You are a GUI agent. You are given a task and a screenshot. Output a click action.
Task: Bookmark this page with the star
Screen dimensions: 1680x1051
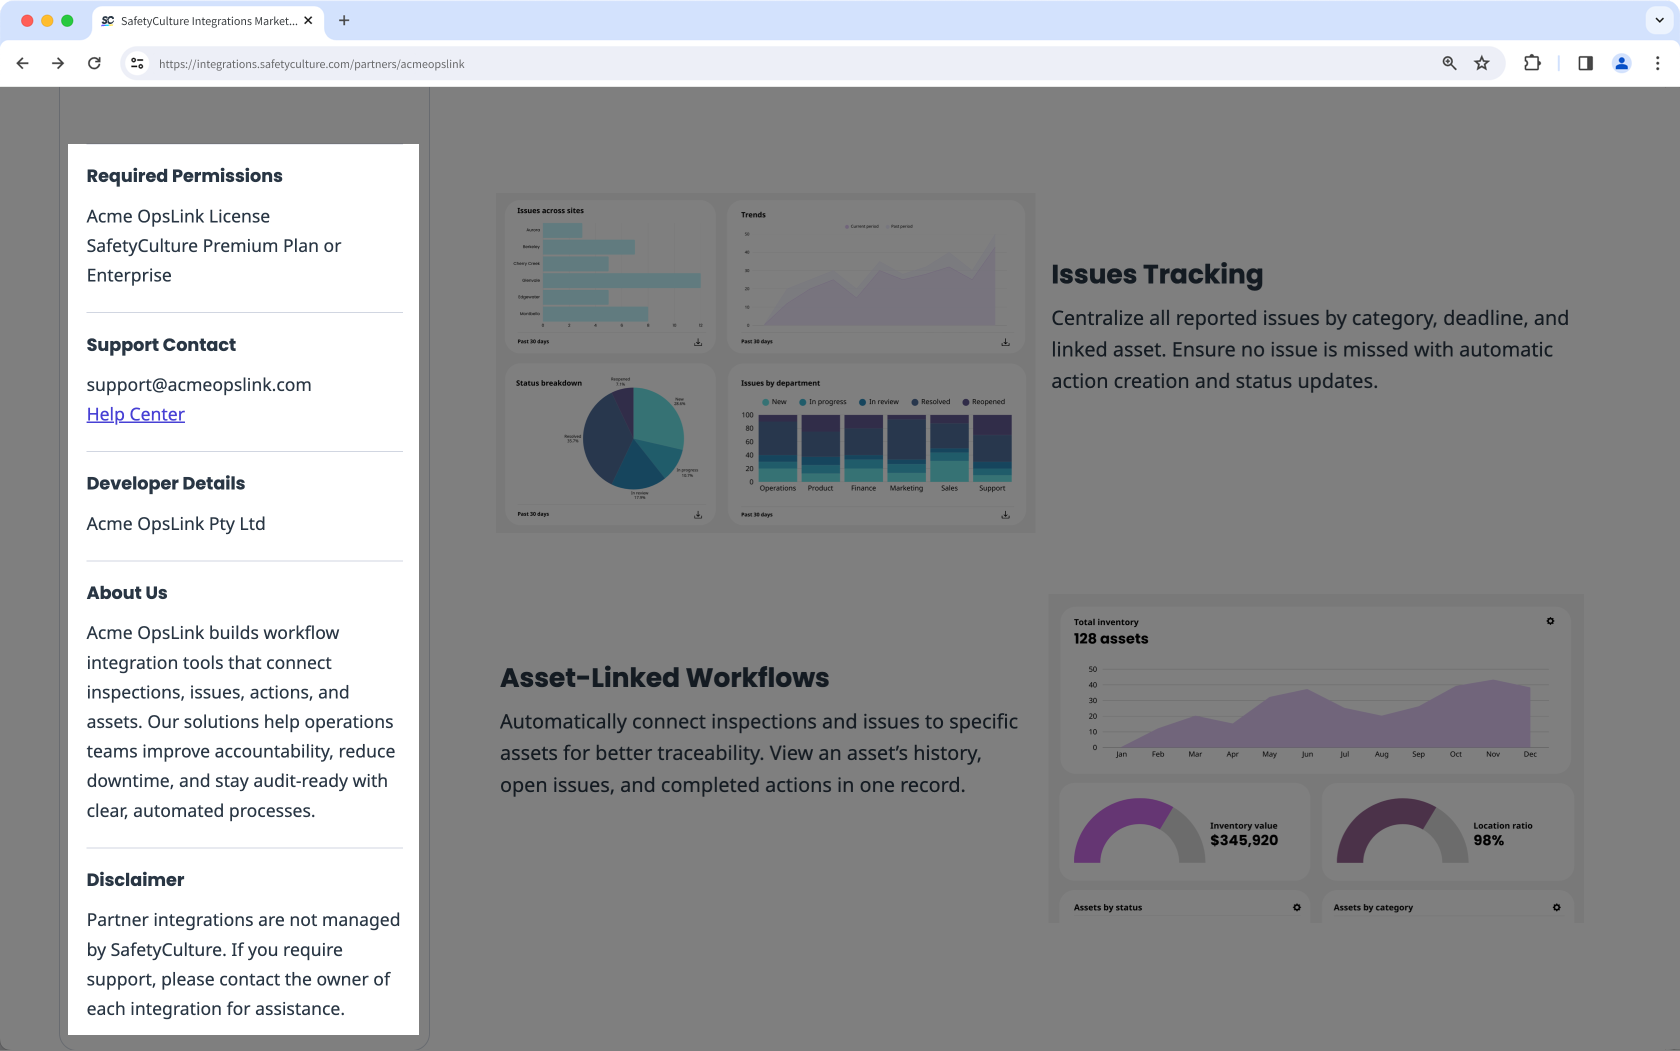pos(1482,63)
